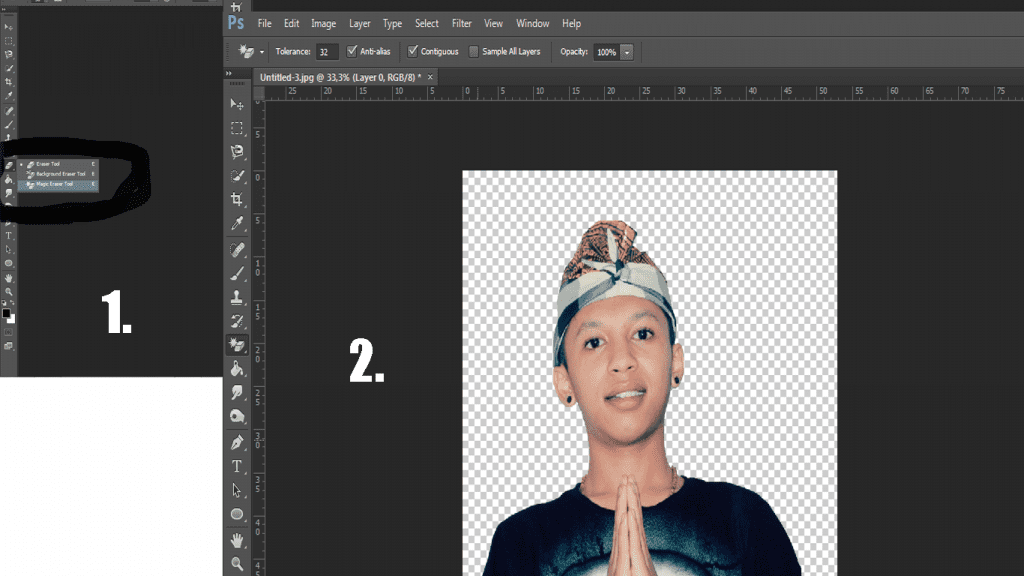Click the foreground color swatch
This screenshot has width=1024, height=576.
(x=6, y=313)
